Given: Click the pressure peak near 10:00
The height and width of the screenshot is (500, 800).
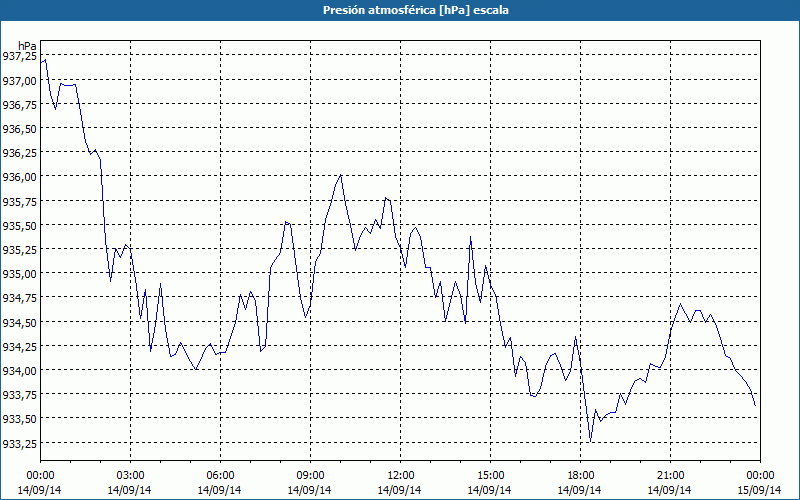Looking at the screenshot, I should [x=340, y=175].
